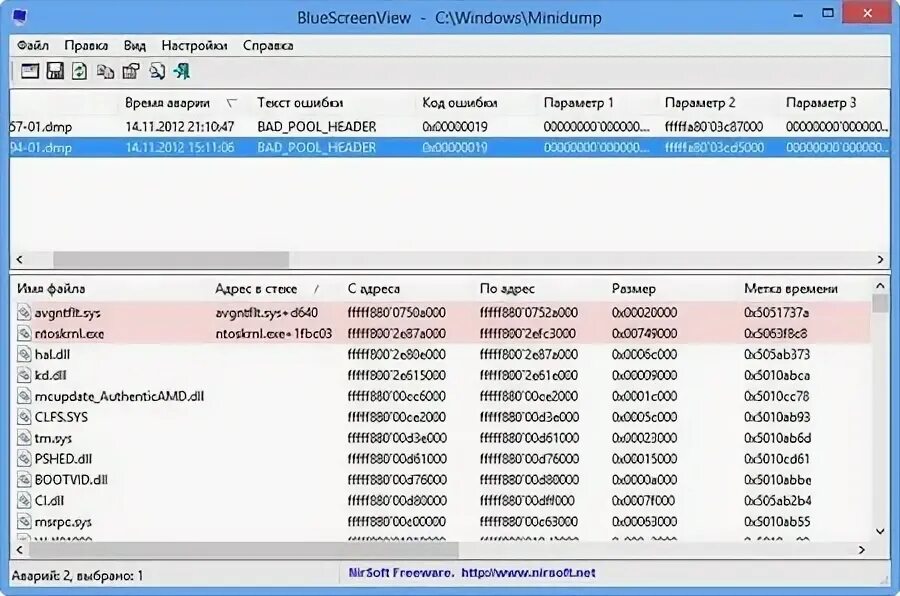The image size is (900, 596).
Task: Open the Справка menu
Action: pyautogui.click(x=268, y=45)
